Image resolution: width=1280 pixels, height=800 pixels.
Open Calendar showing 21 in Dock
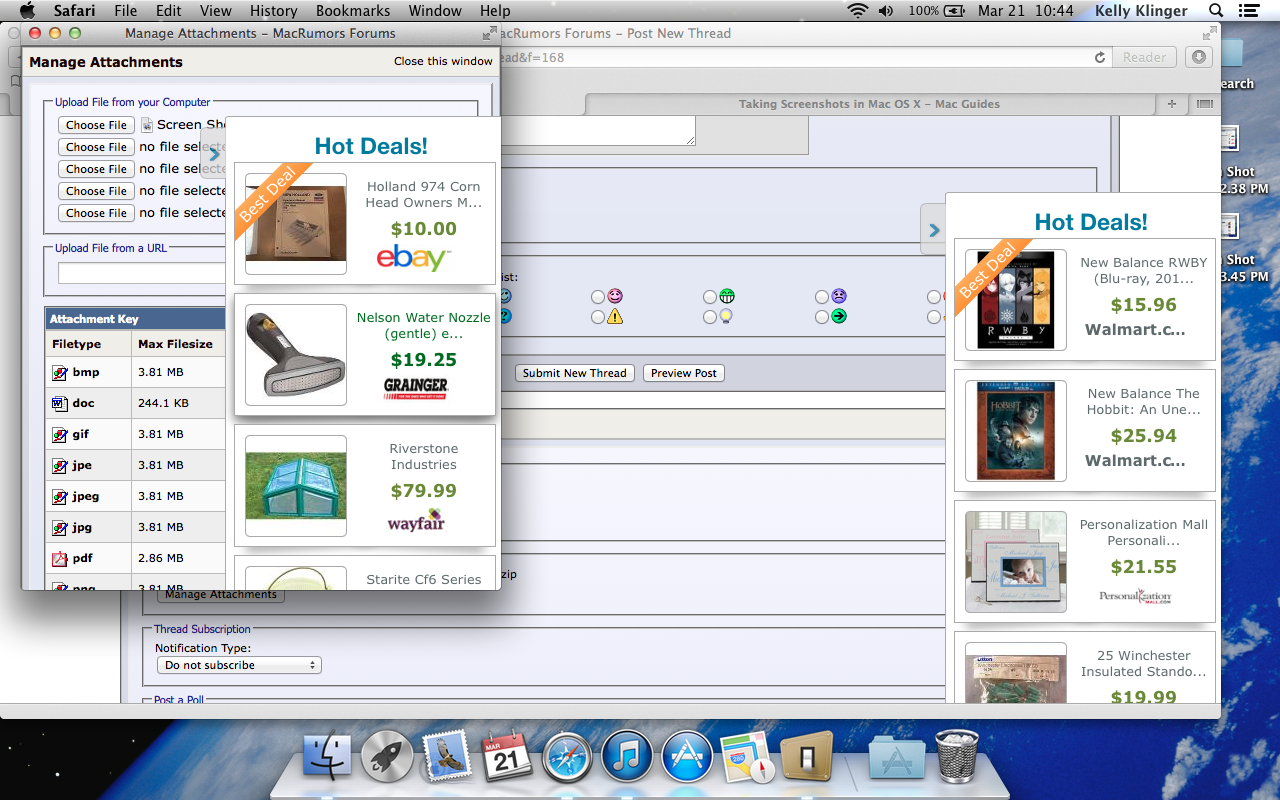(x=507, y=757)
